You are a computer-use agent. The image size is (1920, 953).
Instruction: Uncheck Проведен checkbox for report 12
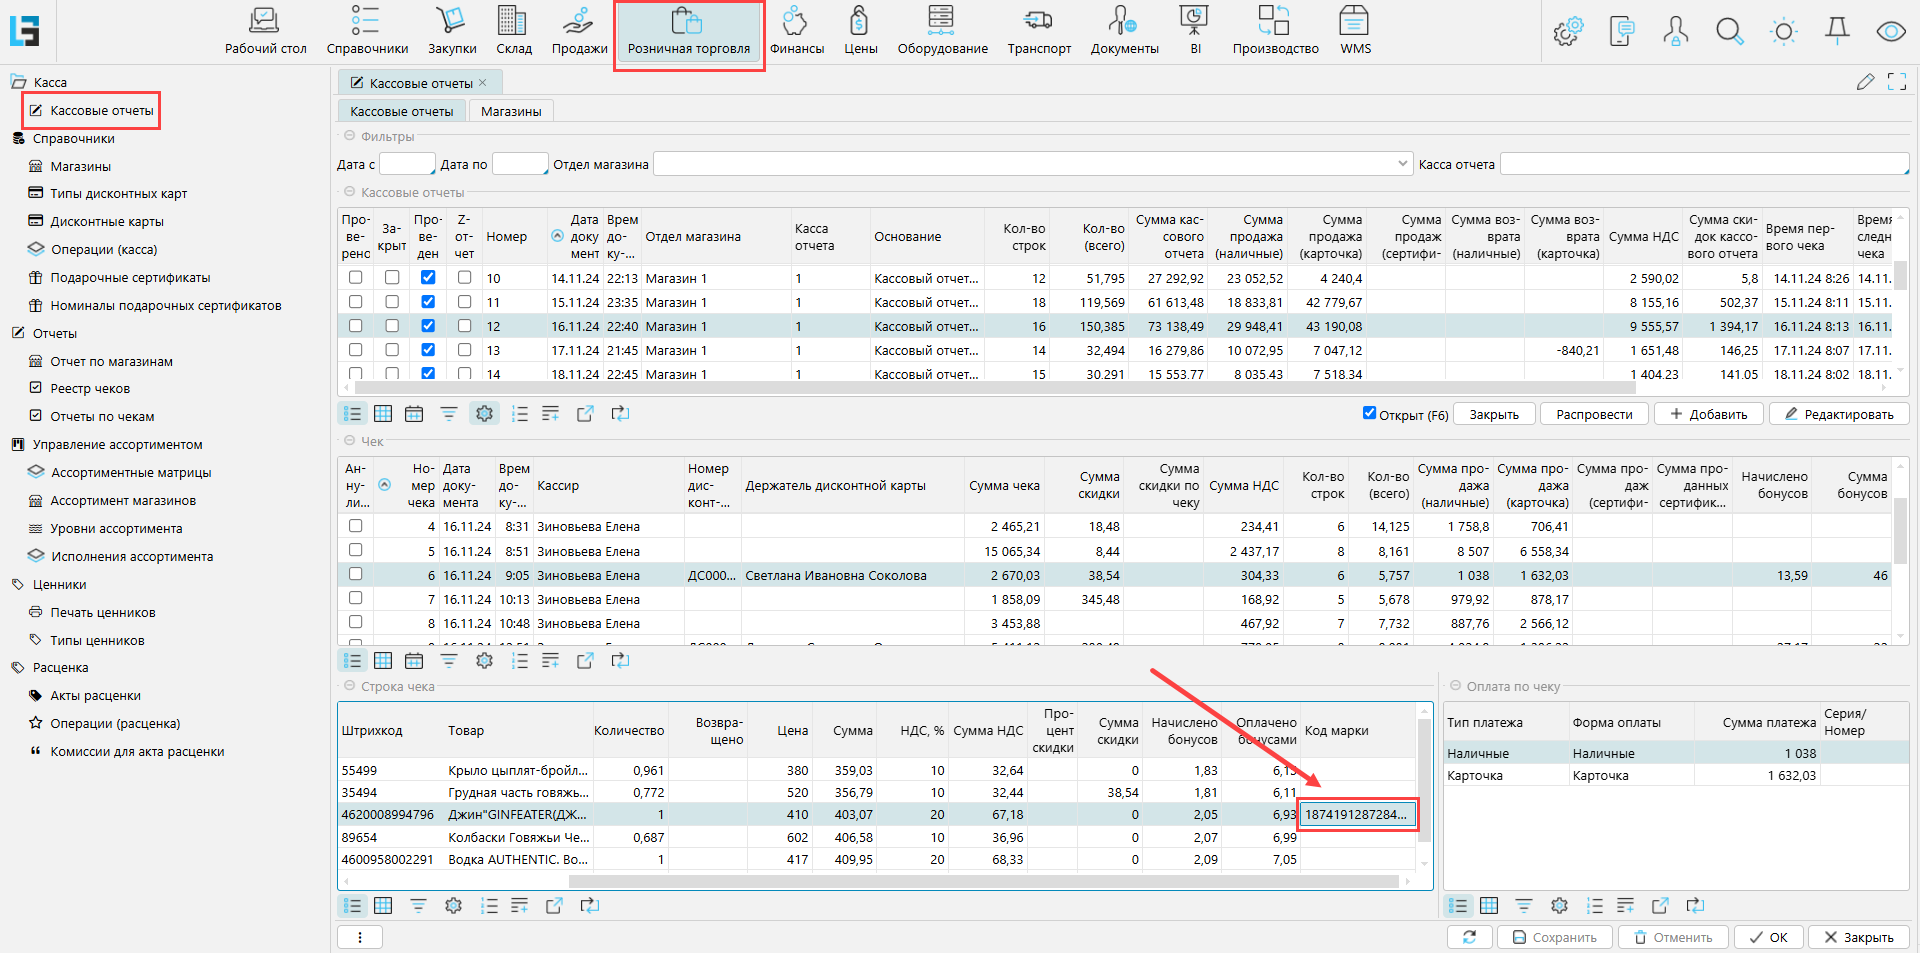click(x=428, y=326)
